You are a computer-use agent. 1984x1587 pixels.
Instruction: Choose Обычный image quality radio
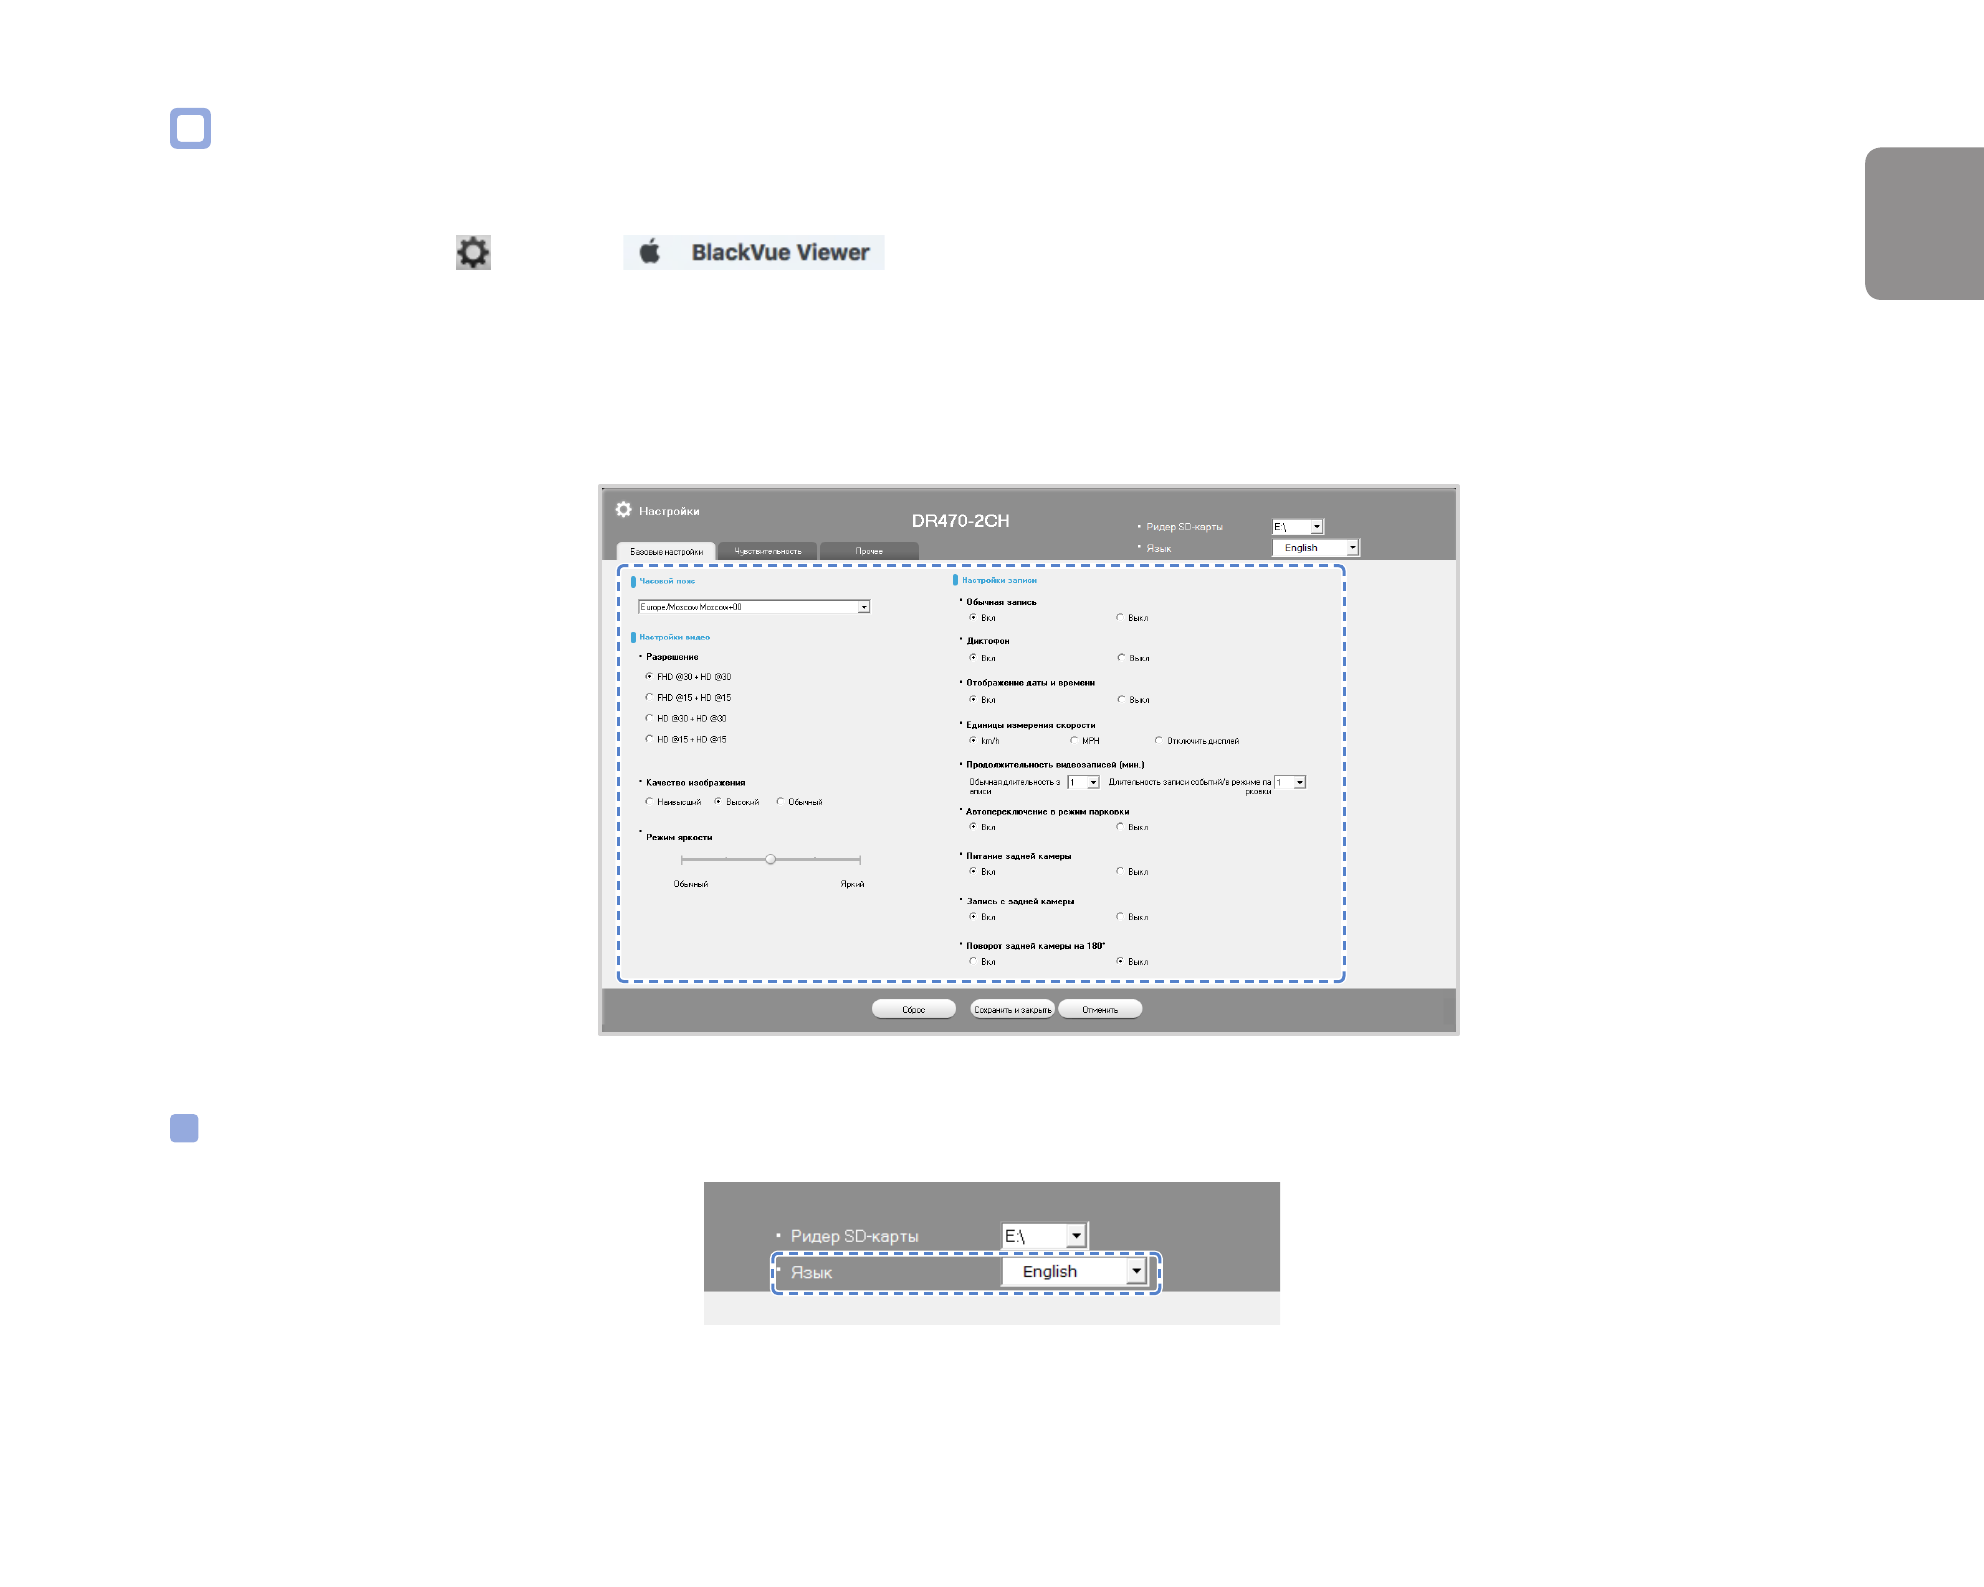coord(780,802)
